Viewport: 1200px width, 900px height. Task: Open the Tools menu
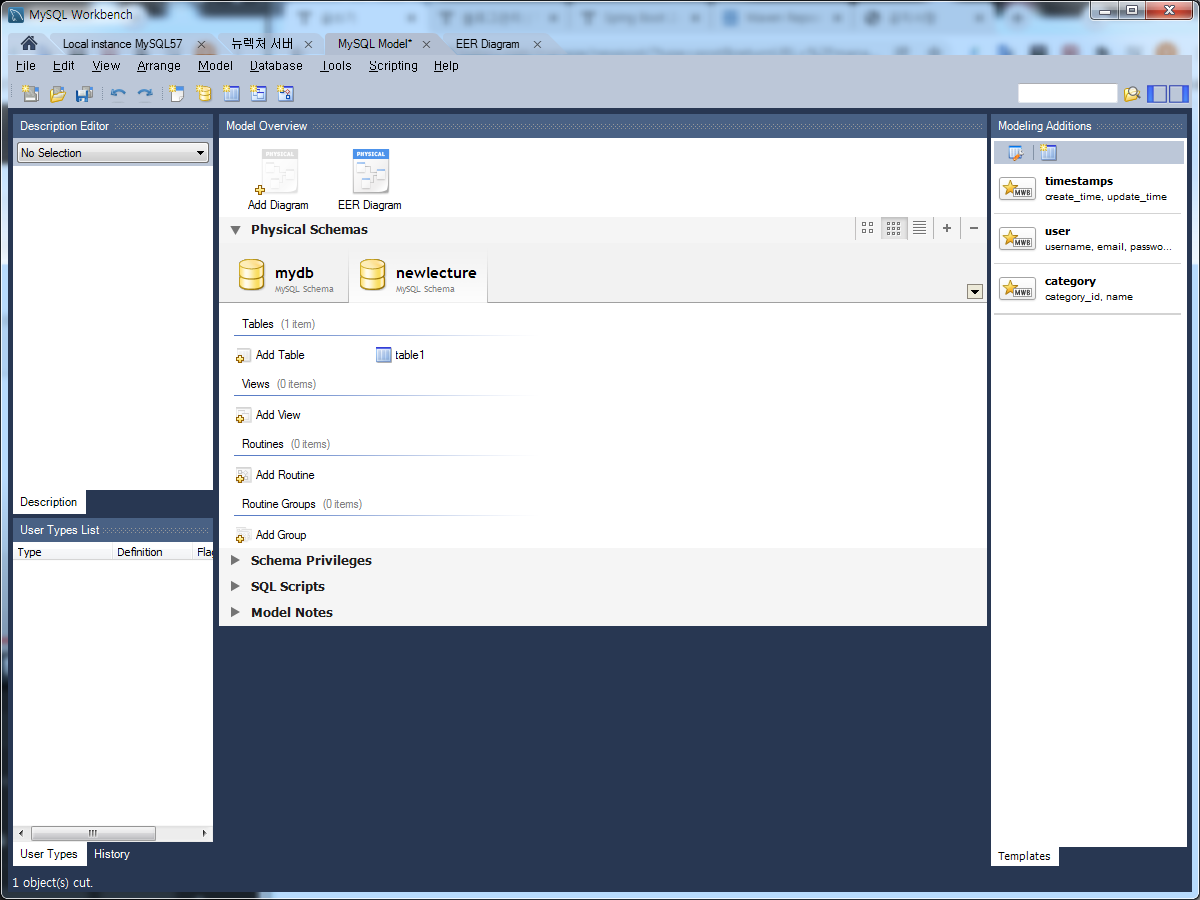[x=336, y=66]
